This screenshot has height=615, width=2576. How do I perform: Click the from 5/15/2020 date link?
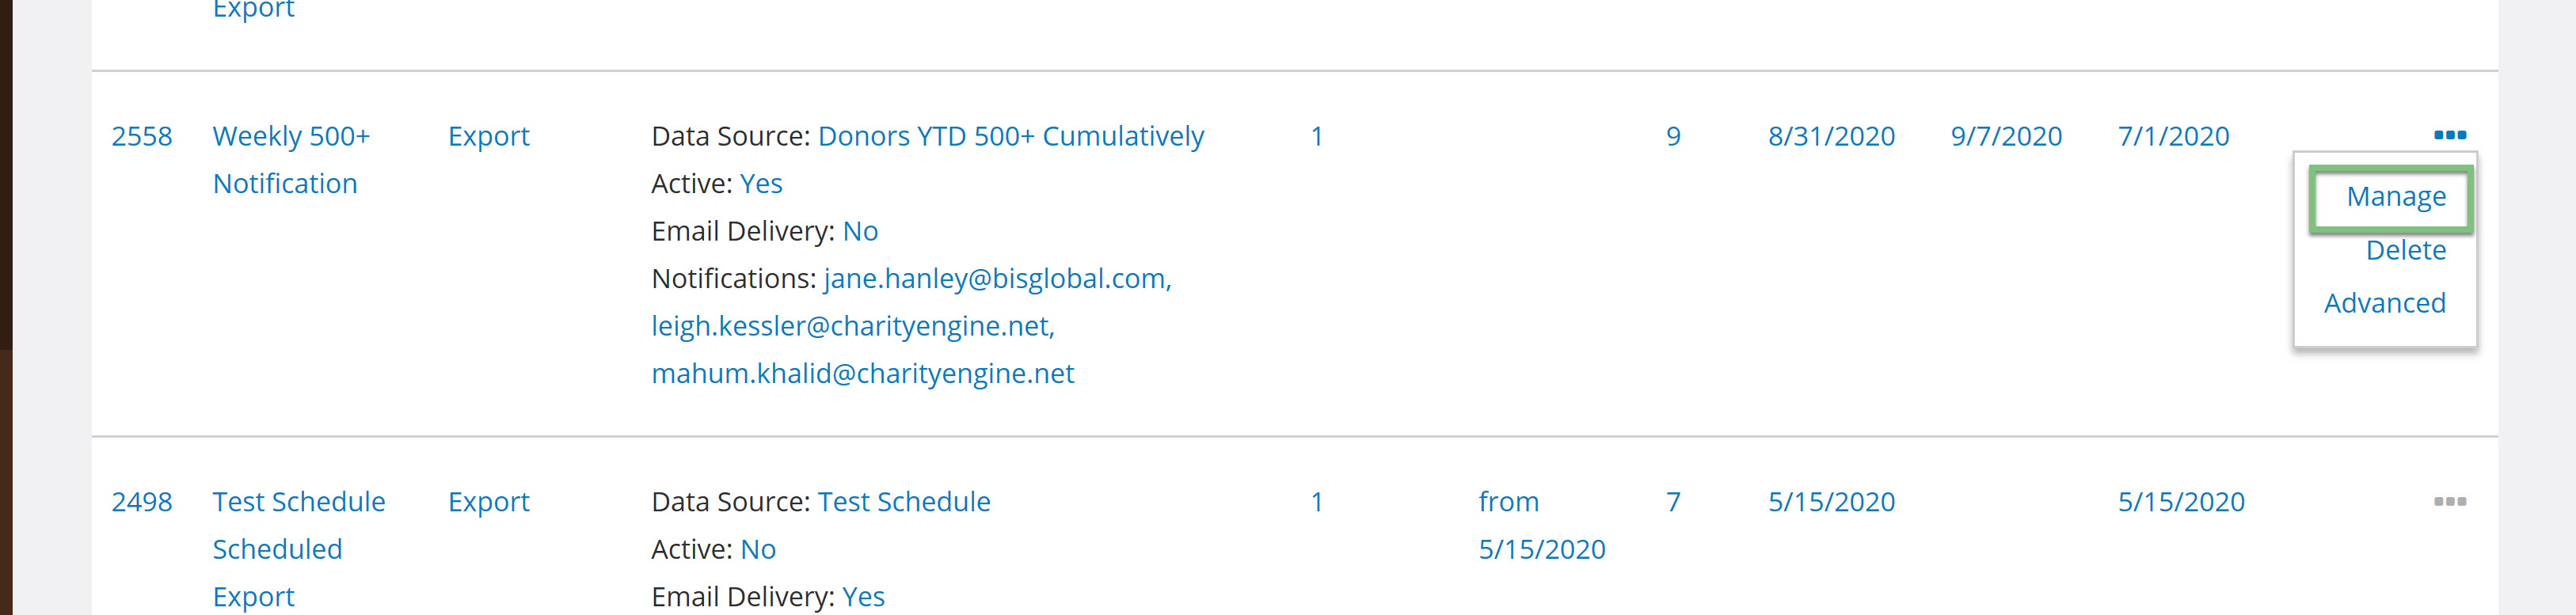click(x=1541, y=525)
